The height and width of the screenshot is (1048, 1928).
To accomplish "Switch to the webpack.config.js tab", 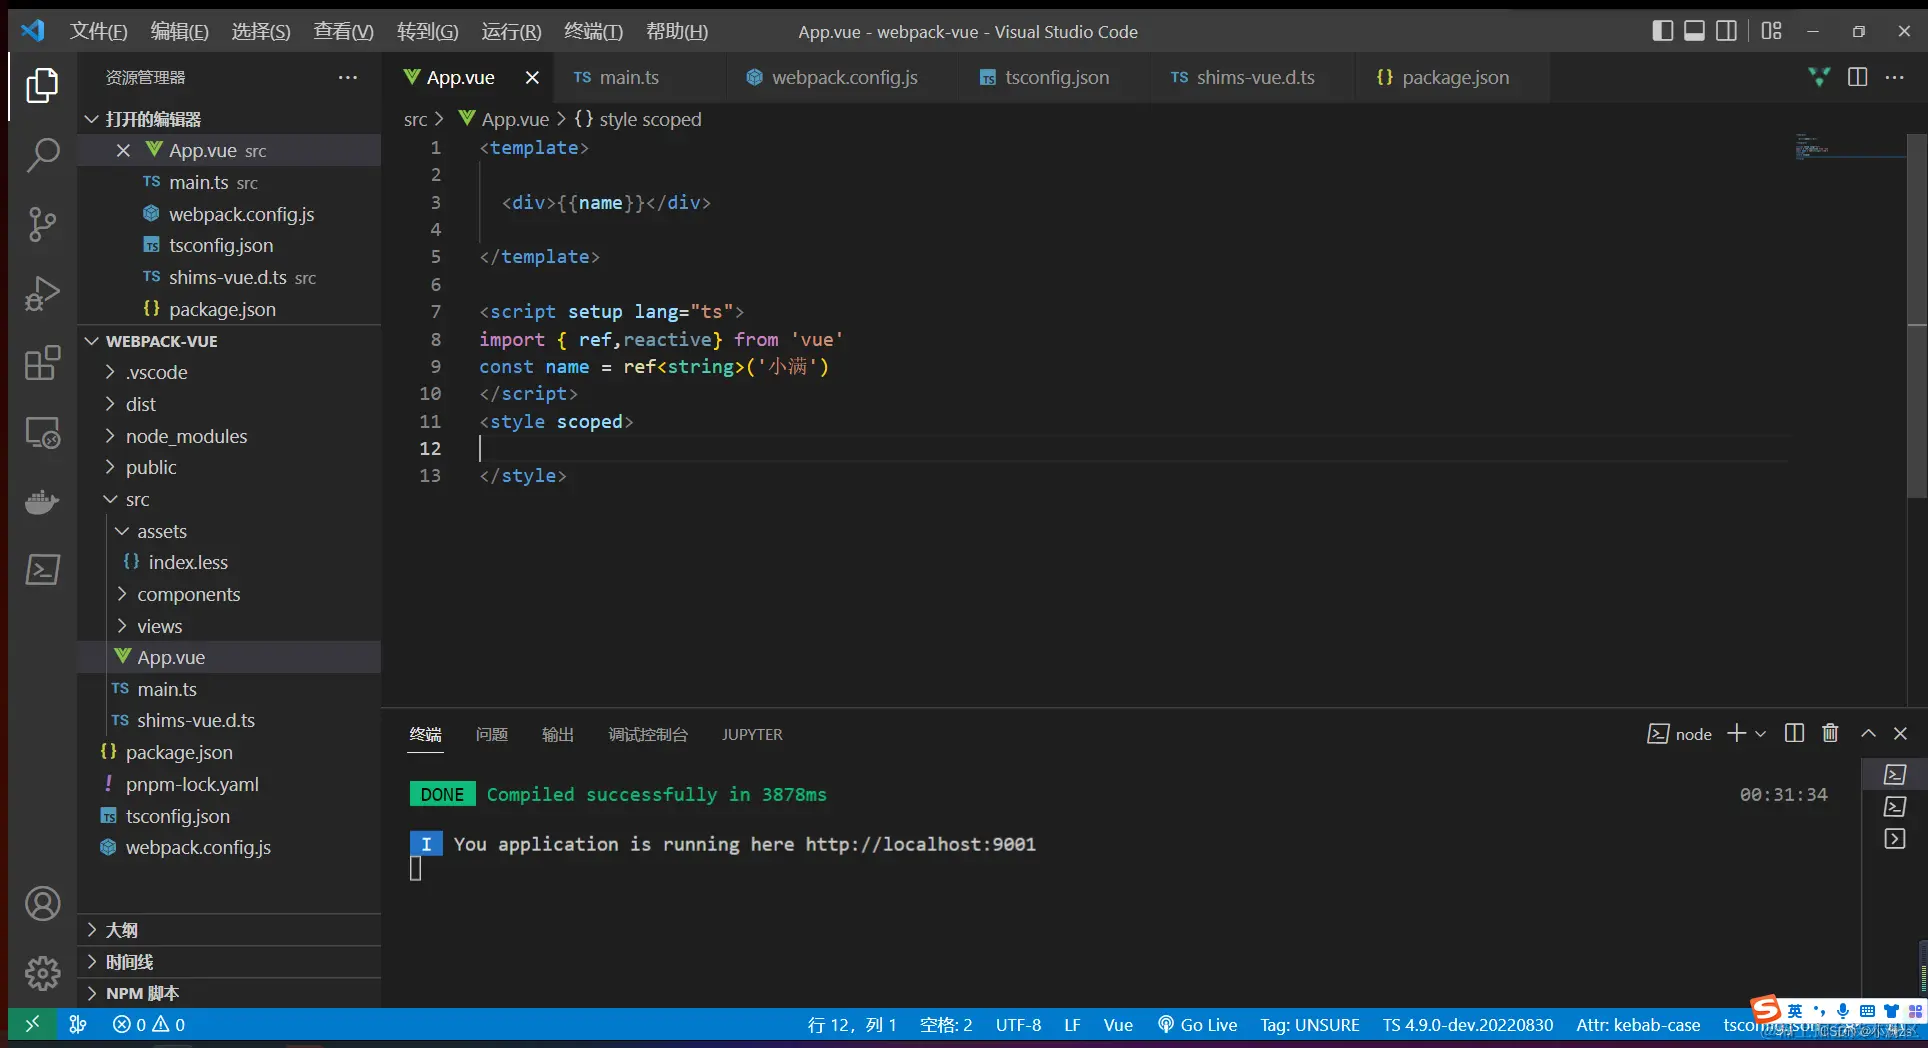I will coord(843,77).
